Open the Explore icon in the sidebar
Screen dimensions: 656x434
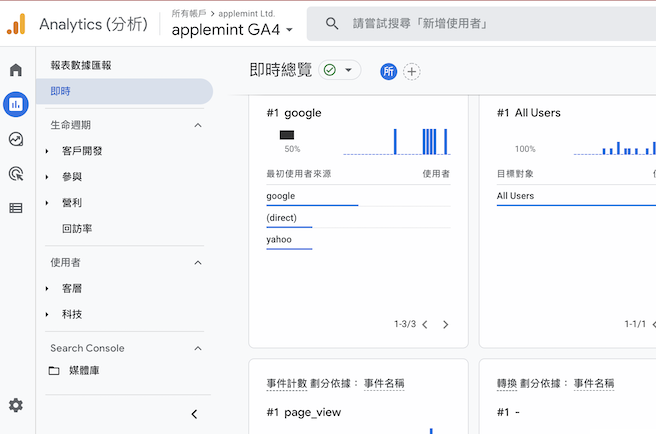click(x=16, y=139)
